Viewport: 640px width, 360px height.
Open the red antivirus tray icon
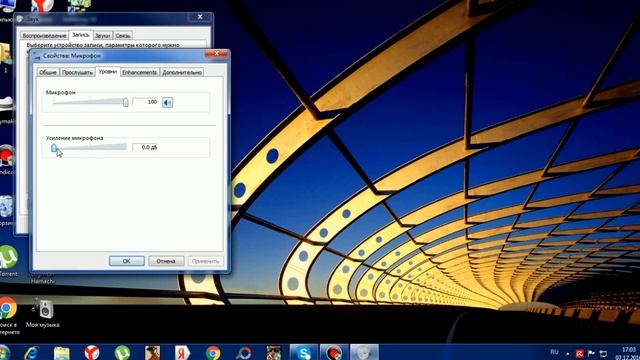click(580, 353)
